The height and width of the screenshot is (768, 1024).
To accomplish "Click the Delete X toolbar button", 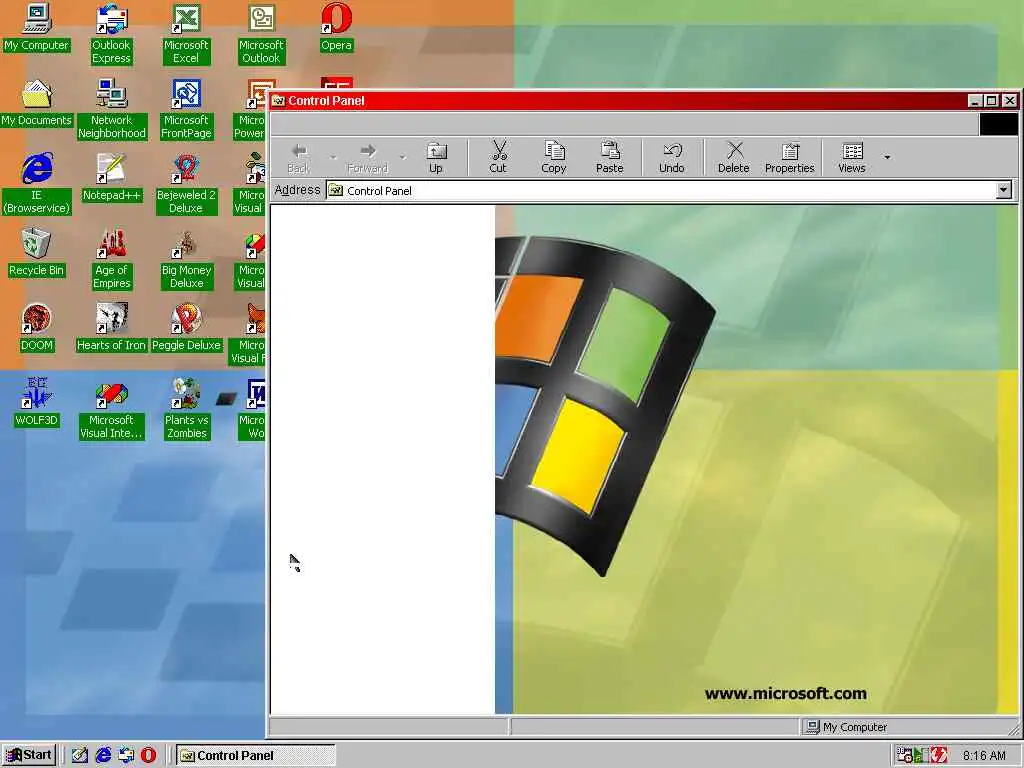I will tap(733, 157).
